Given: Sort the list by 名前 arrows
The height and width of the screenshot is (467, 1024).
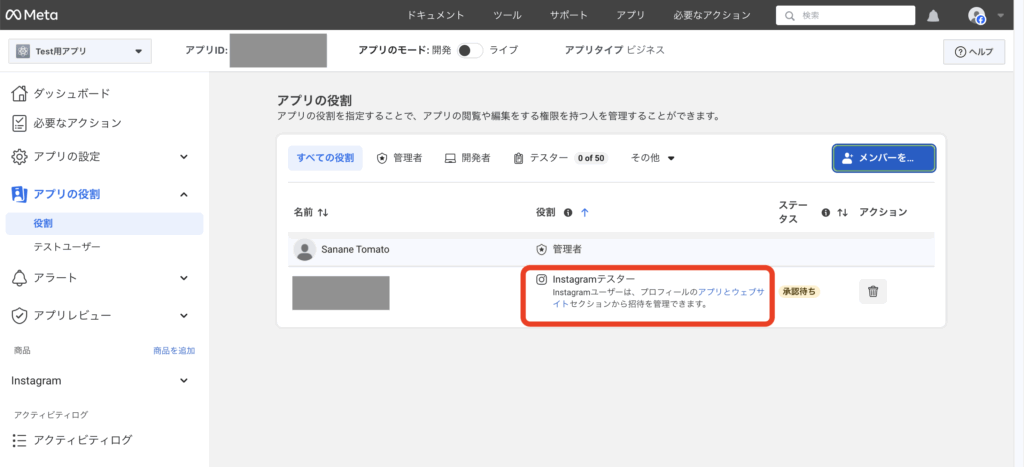Looking at the screenshot, I should [x=323, y=212].
